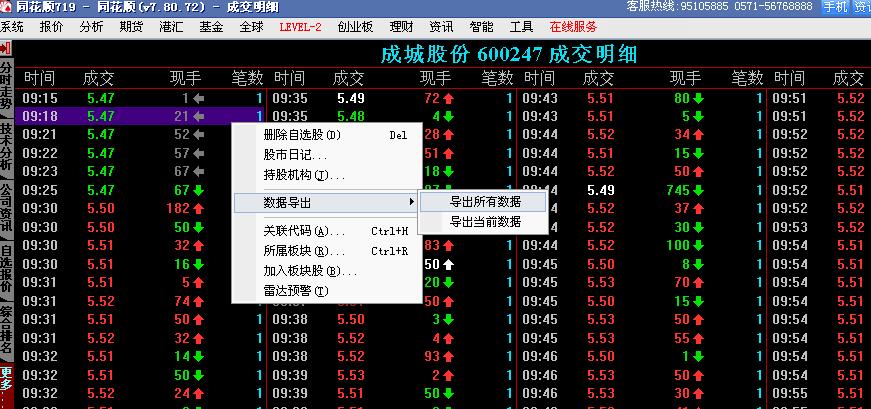Click the white up arrow beside 50
871x409 pixels.
pyautogui.click(x=448, y=265)
